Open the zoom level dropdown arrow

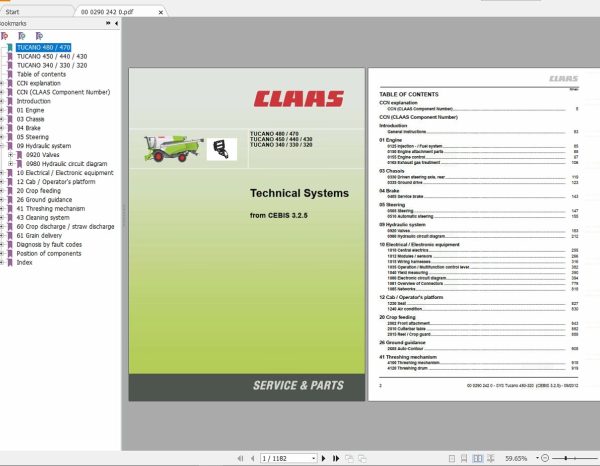(537, 458)
